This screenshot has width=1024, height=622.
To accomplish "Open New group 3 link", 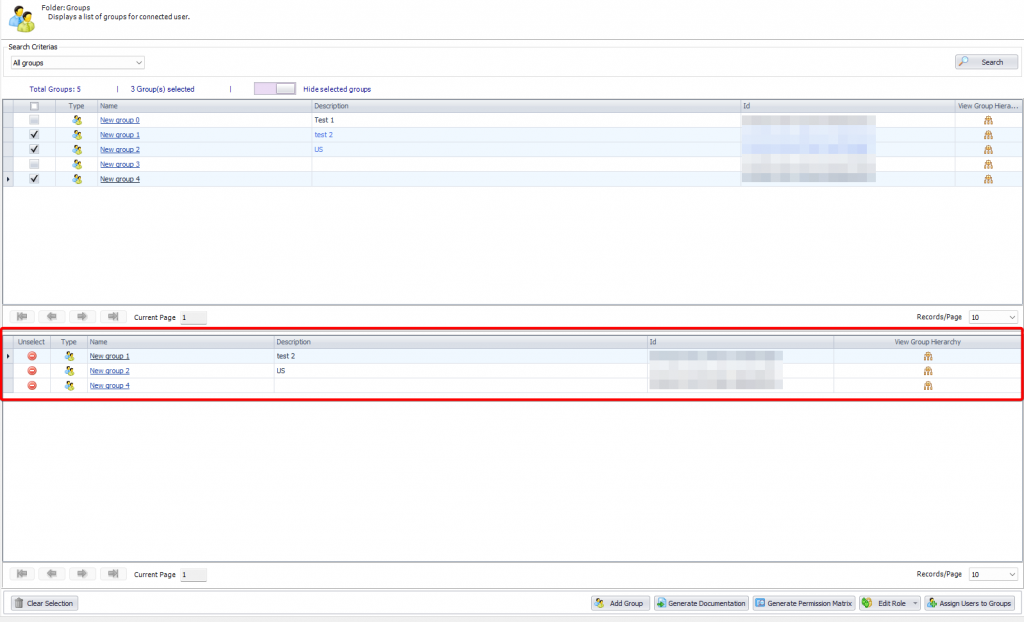I will (120, 164).
